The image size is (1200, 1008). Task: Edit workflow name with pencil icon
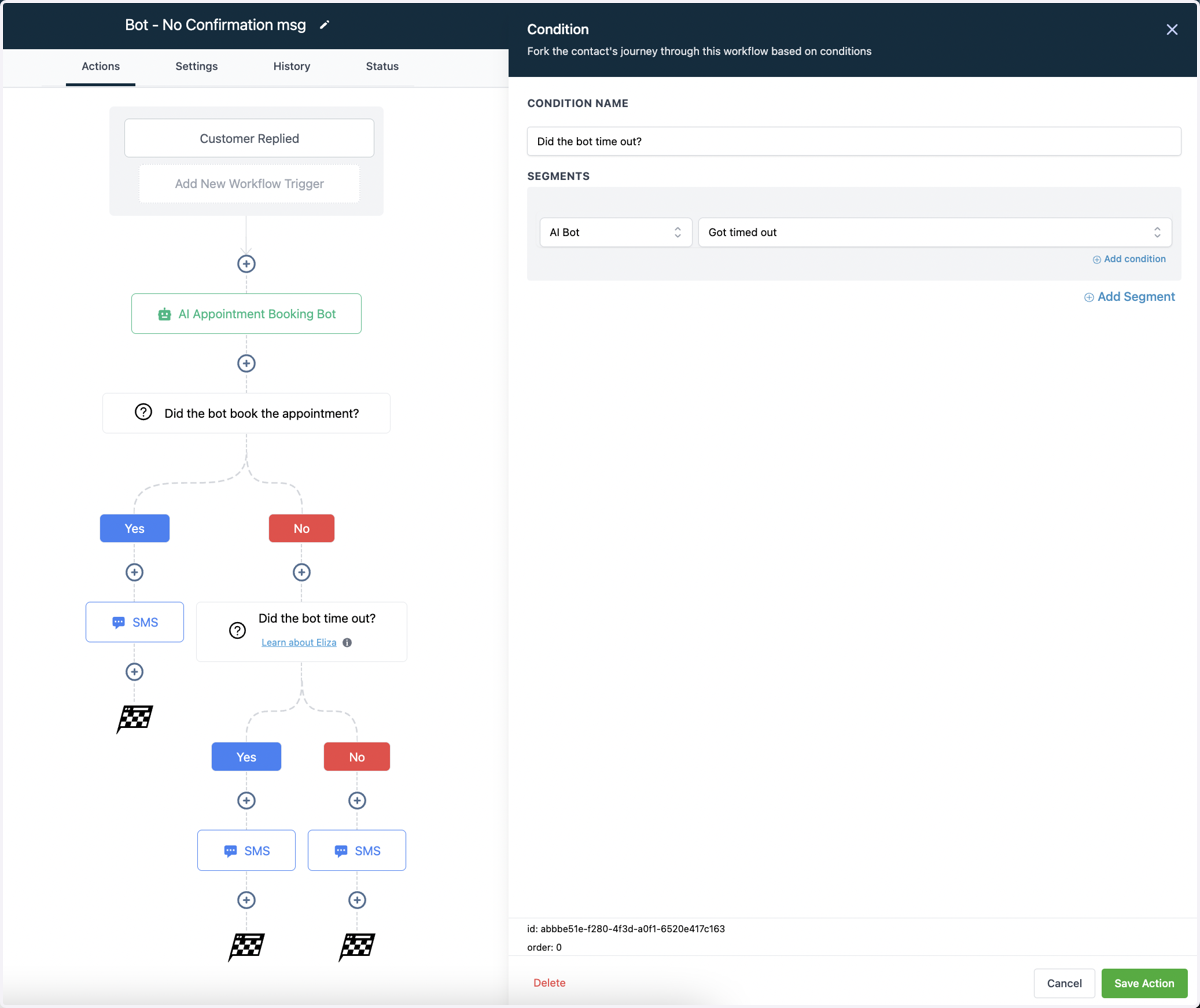point(324,25)
